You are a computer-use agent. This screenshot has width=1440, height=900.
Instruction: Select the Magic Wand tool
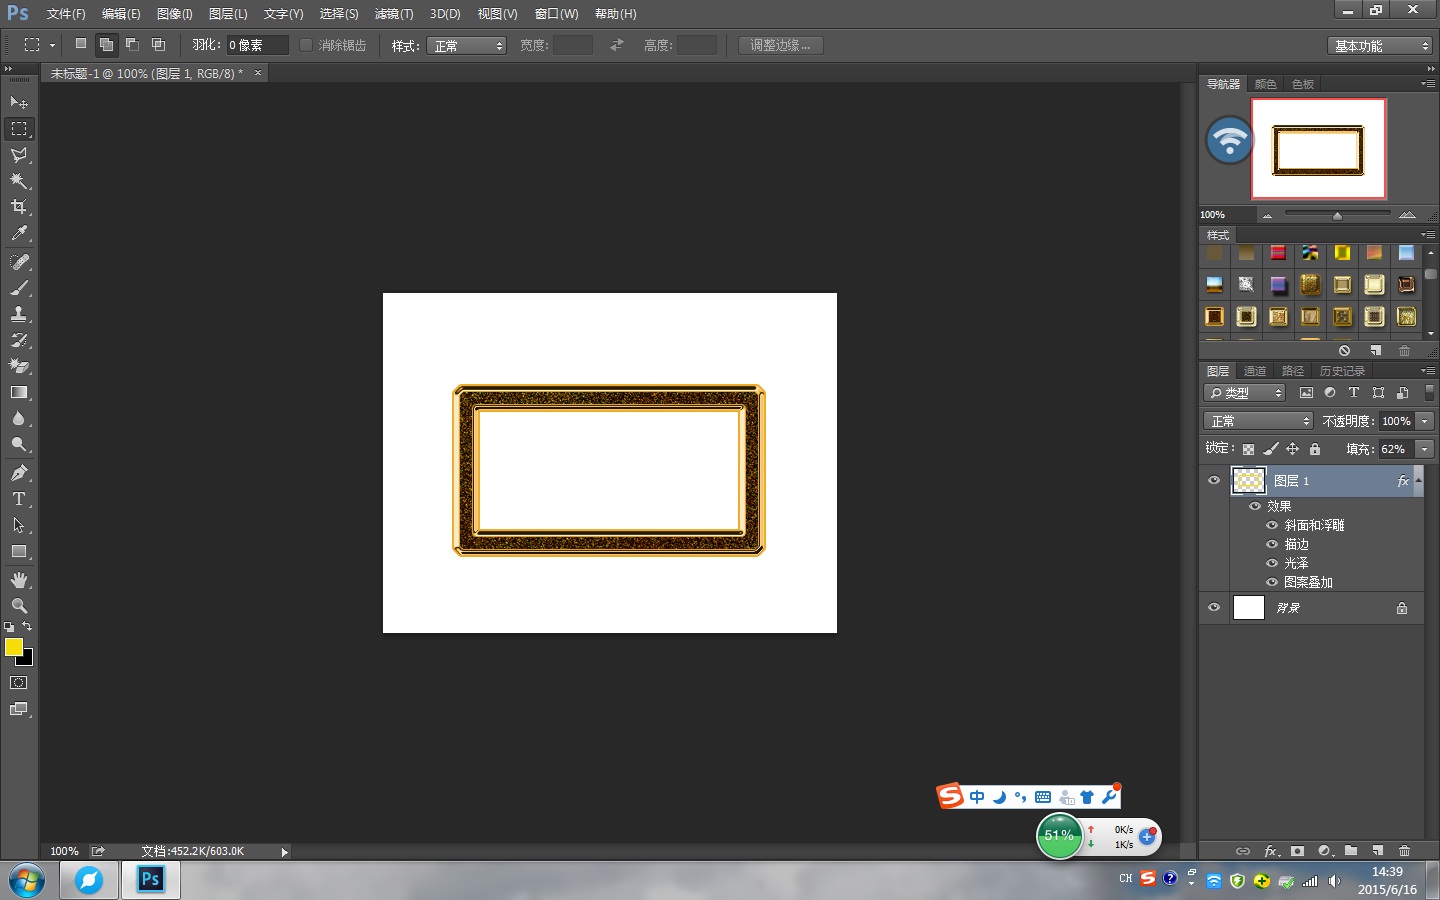tap(19, 181)
